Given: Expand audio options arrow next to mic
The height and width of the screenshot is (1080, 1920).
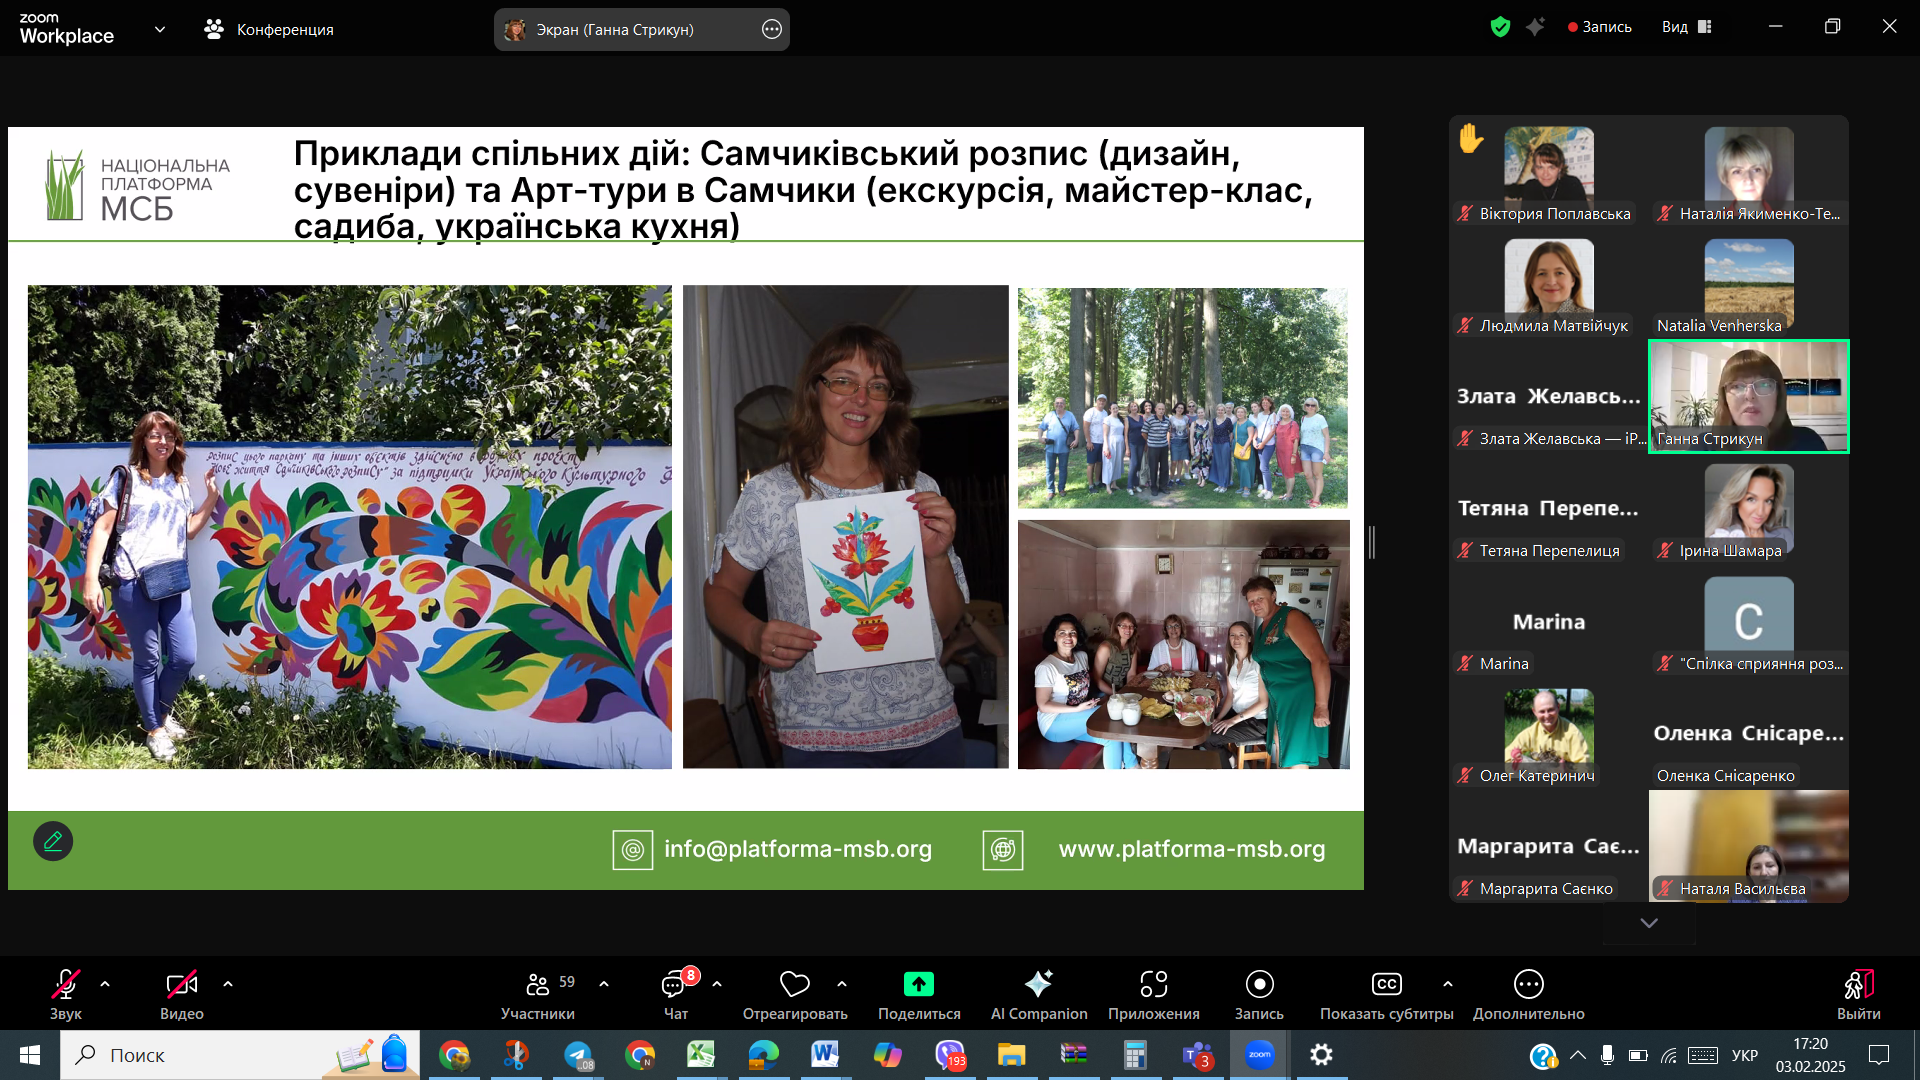Looking at the screenshot, I should point(105,984).
